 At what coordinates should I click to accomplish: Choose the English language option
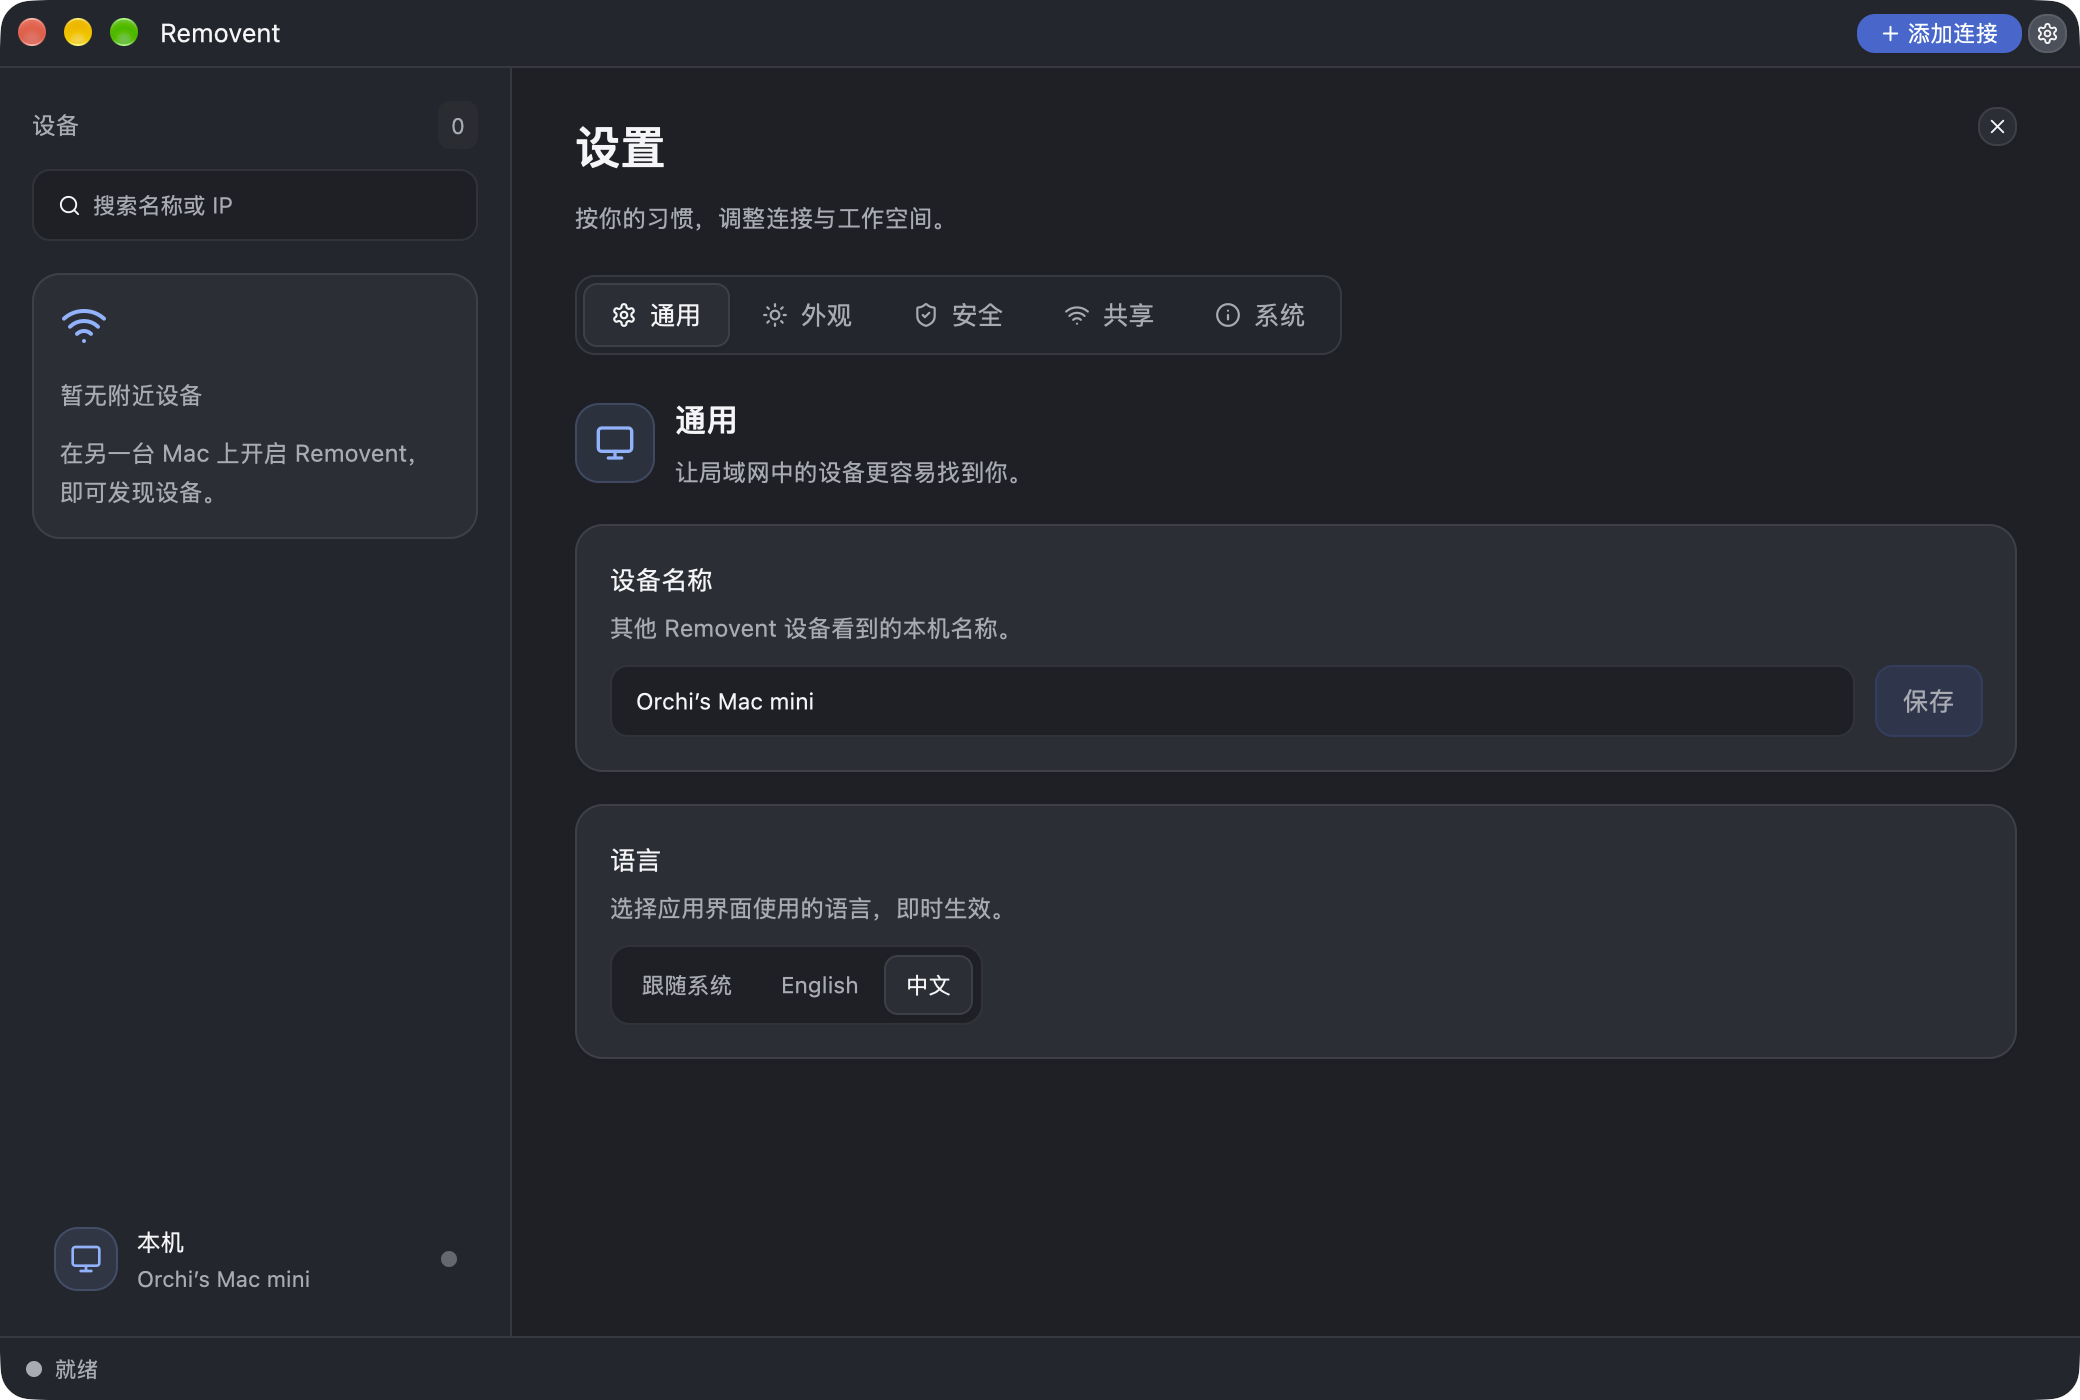(819, 986)
